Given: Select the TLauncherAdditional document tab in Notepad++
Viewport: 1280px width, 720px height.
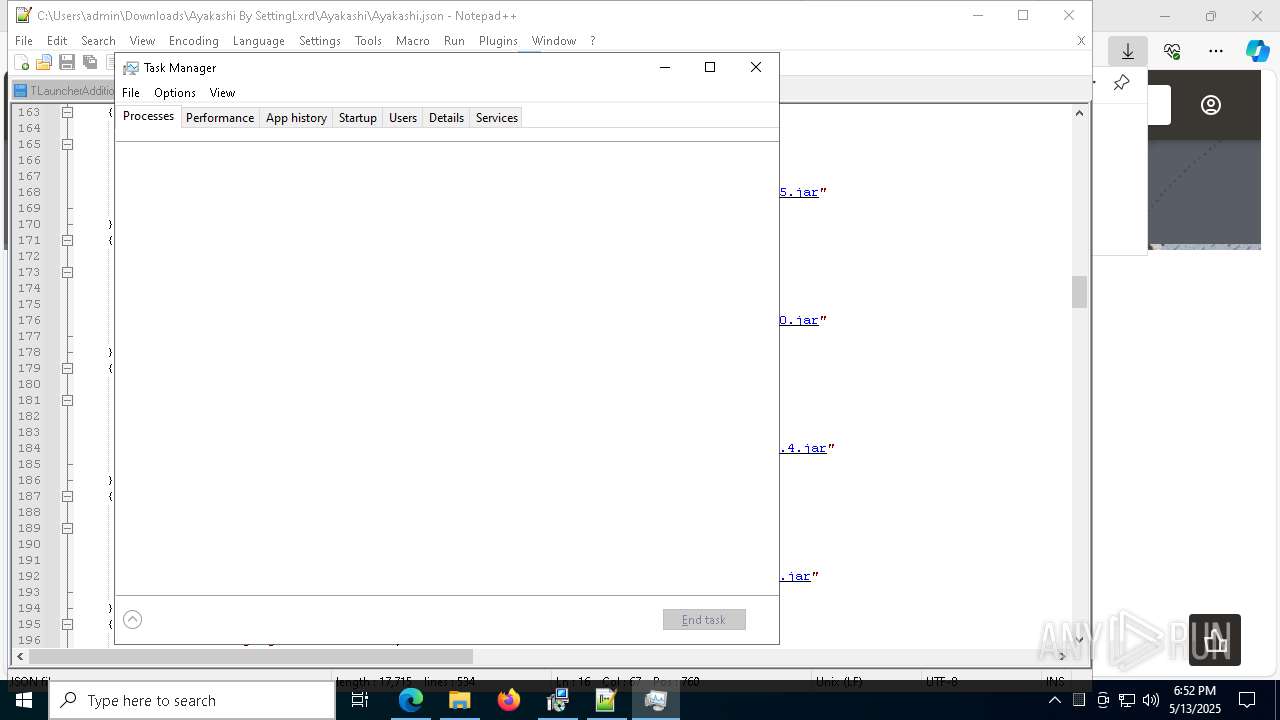Looking at the screenshot, I should (64, 91).
